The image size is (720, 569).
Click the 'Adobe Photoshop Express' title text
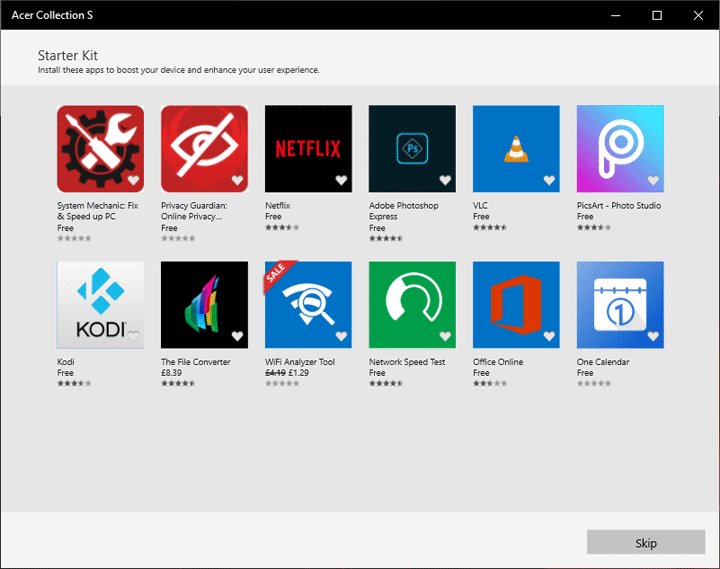pyautogui.click(x=404, y=211)
